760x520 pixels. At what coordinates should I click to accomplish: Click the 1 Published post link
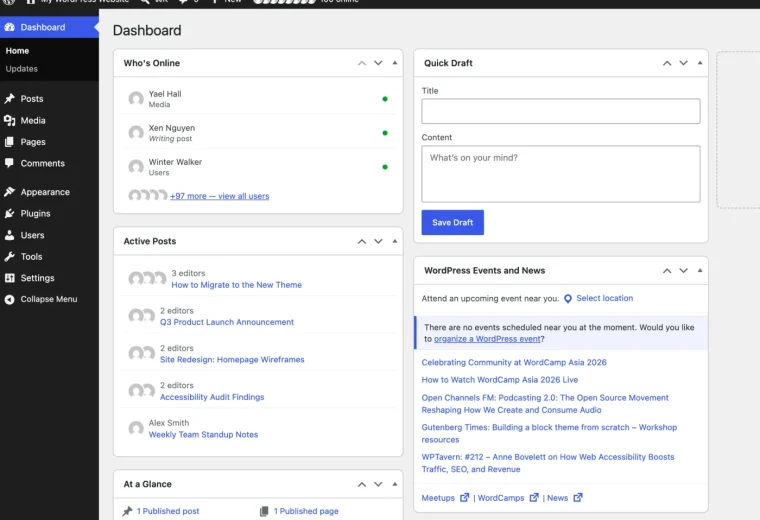pyautogui.click(x=168, y=511)
